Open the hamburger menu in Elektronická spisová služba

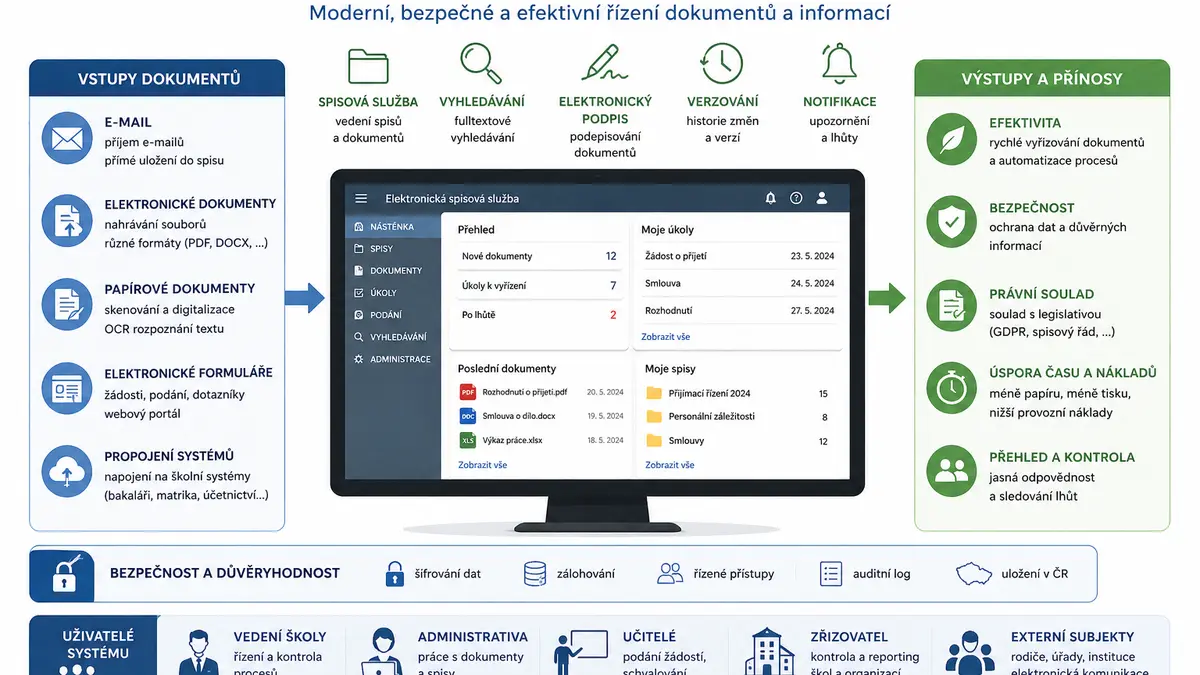[x=361, y=198]
